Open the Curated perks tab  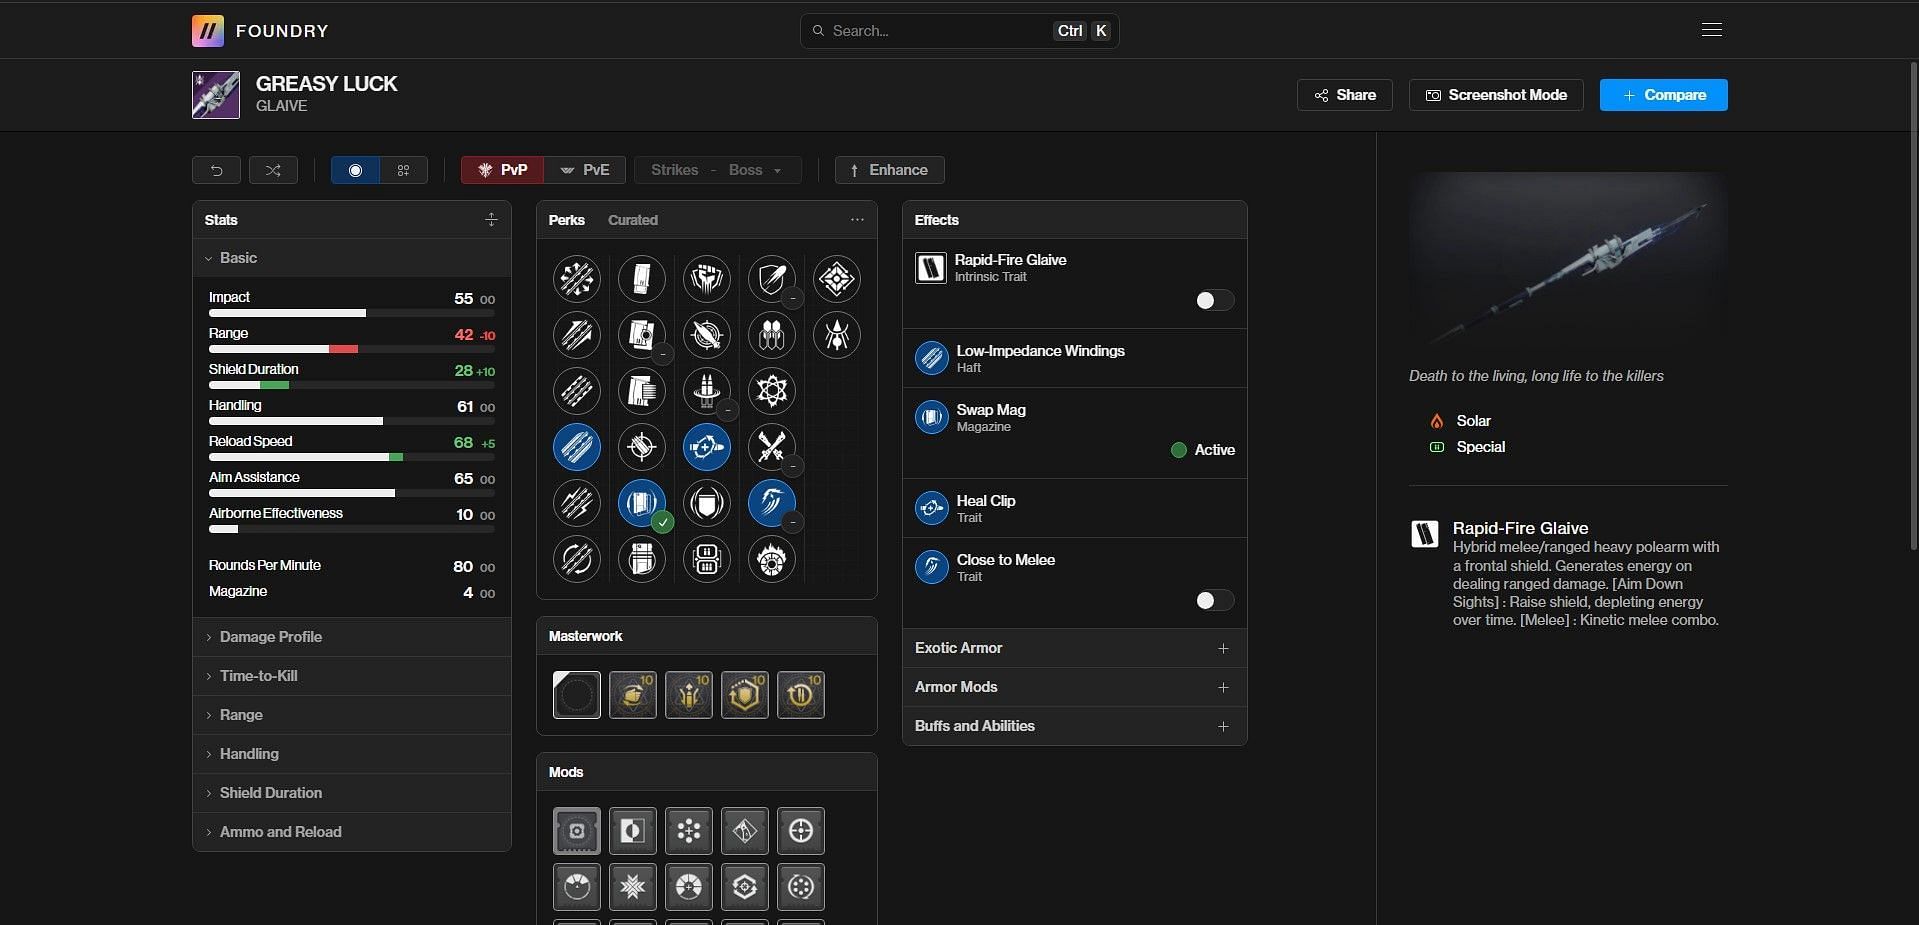633,220
